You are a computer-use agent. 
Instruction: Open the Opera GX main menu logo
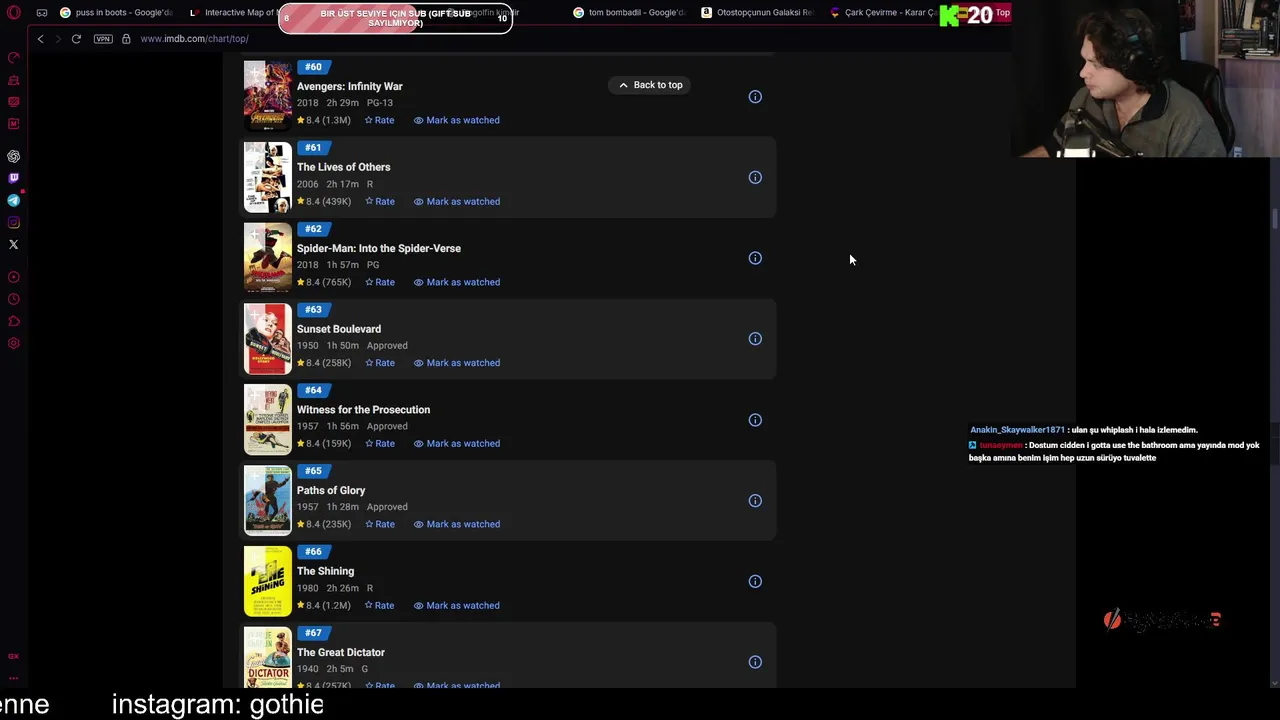coord(14,13)
